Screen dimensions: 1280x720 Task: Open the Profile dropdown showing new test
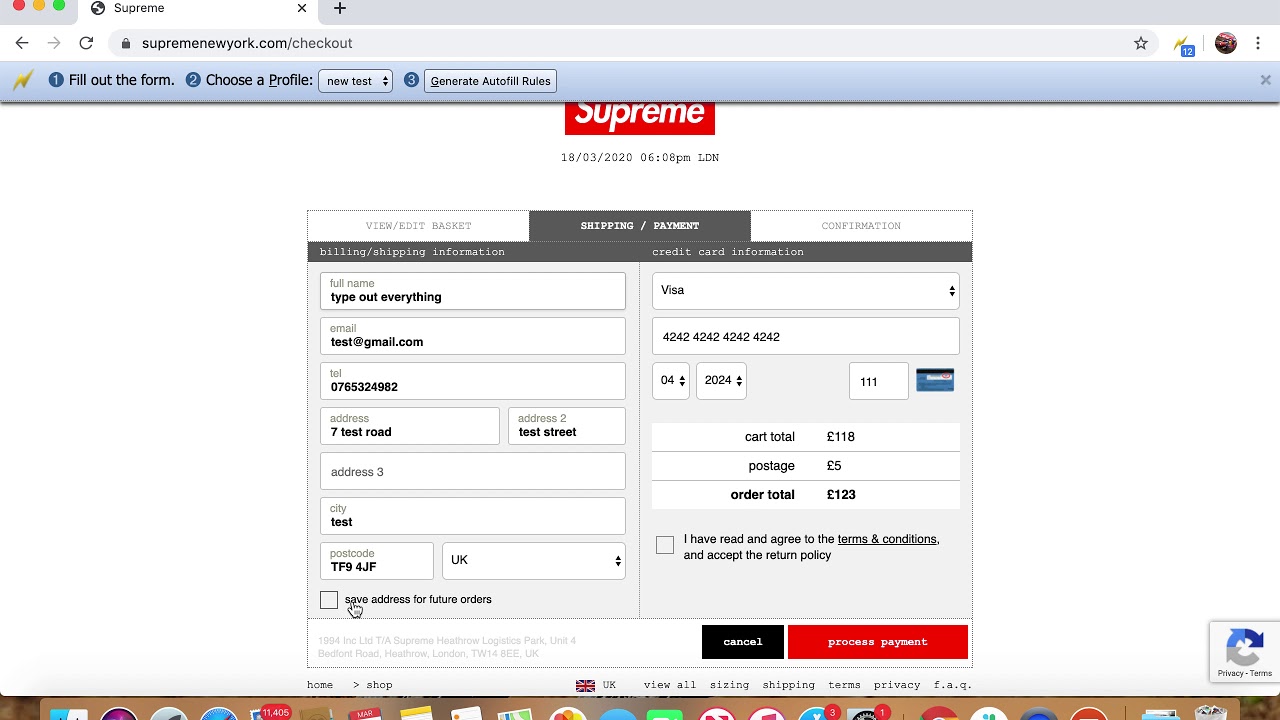point(355,81)
